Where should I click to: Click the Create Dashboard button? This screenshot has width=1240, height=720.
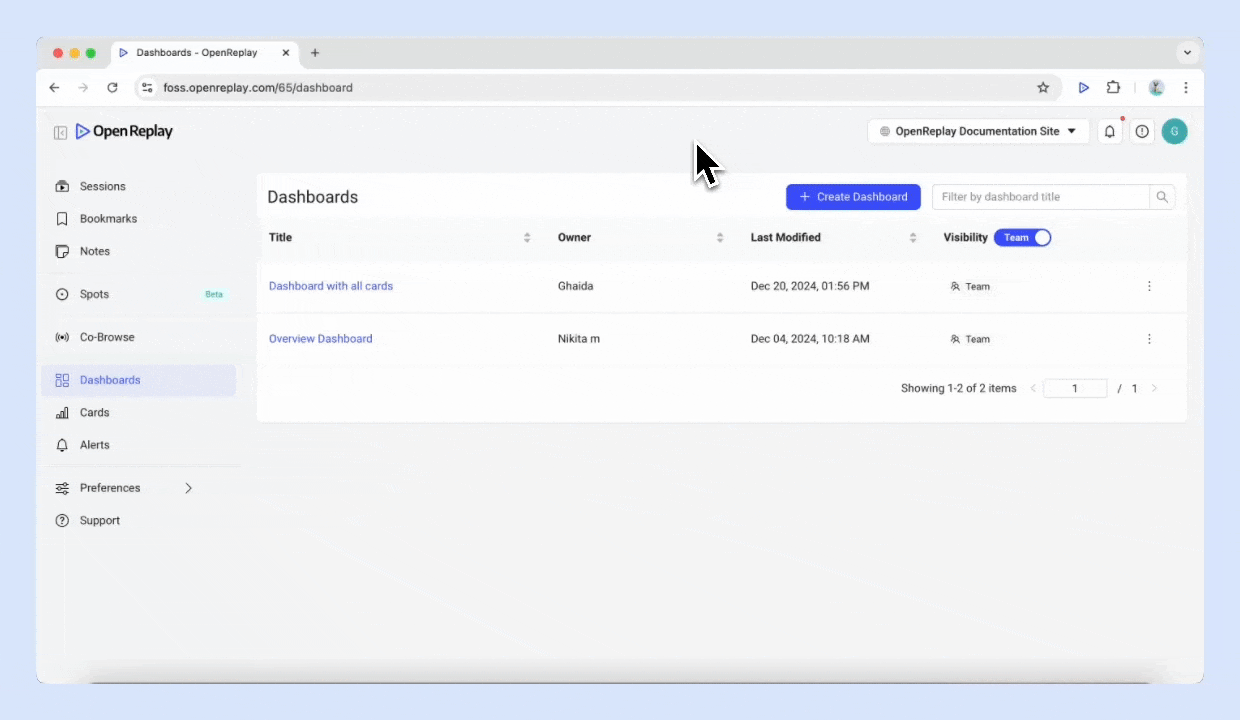click(853, 197)
